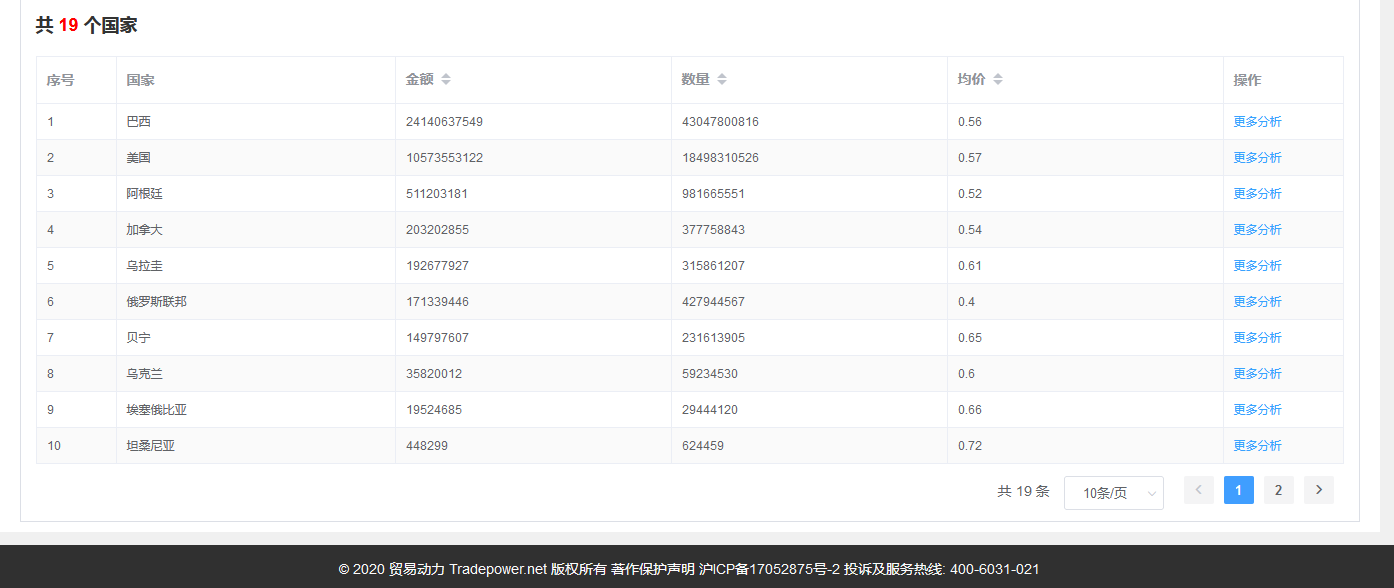The height and width of the screenshot is (588, 1394).
Task: Open the 10条/页 page size dropdown
Action: [x=1114, y=493]
